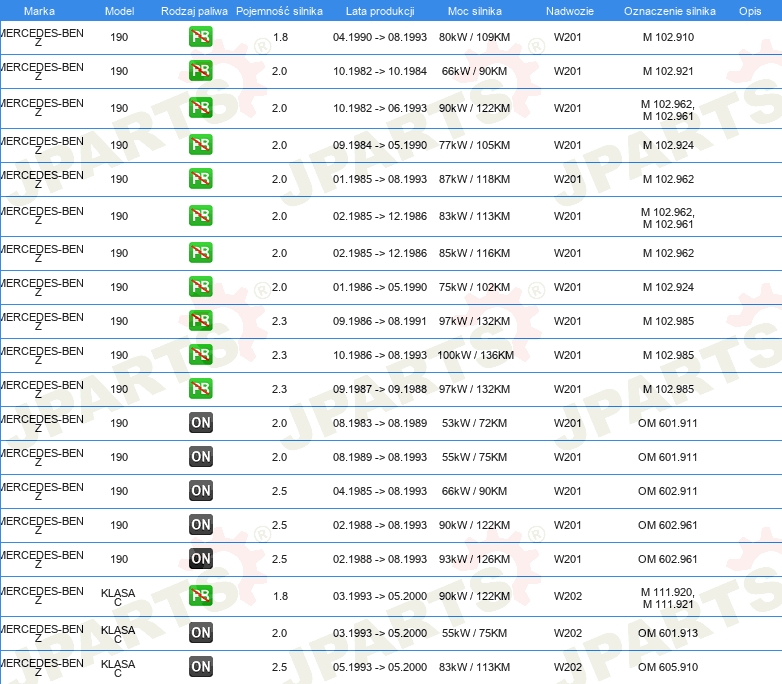Click ON diesel icon in OM 601.913 row
The width and height of the screenshot is (782, 684).
coord(201,633)
